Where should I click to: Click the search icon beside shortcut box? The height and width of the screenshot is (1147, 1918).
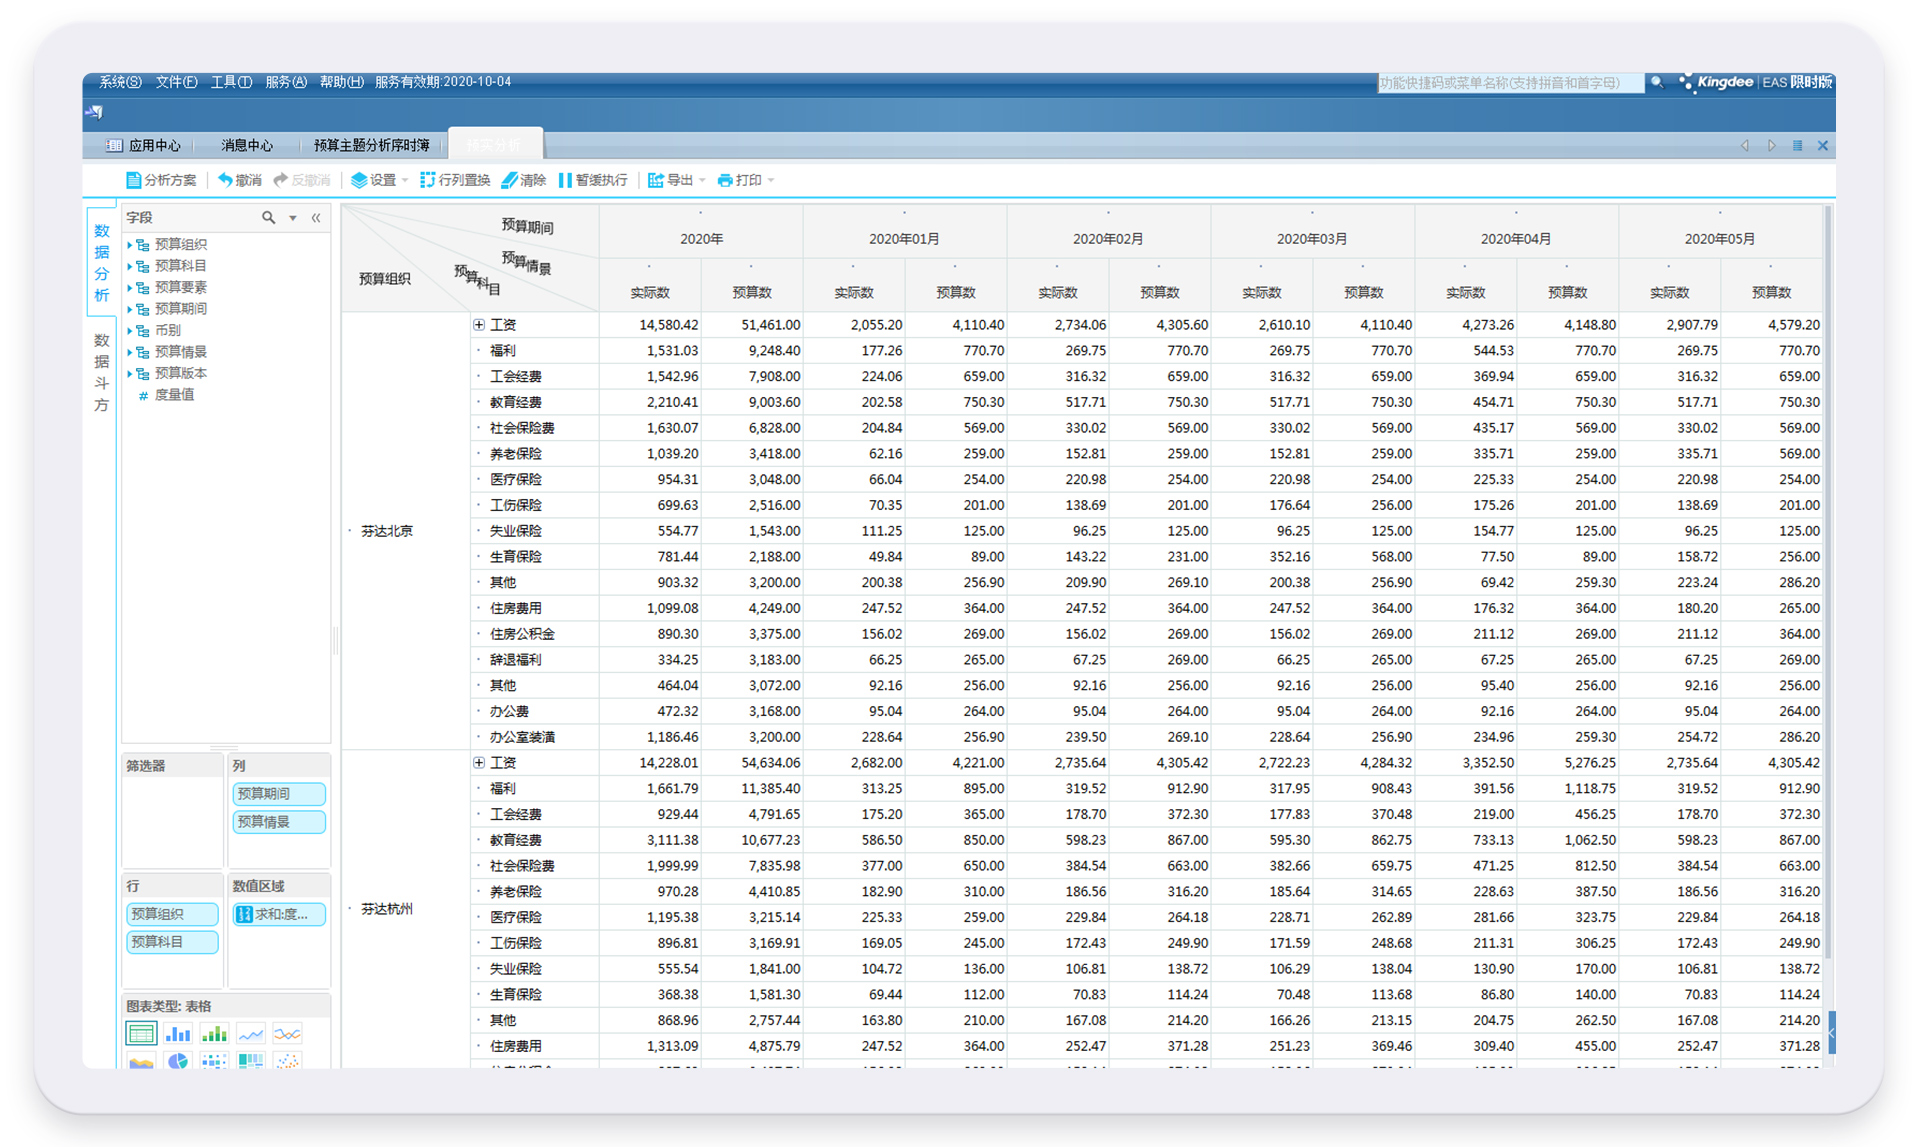(1657, 82)
